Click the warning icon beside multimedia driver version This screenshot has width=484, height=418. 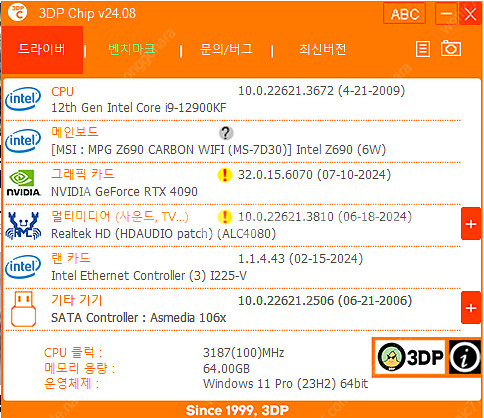coord(225,217)
